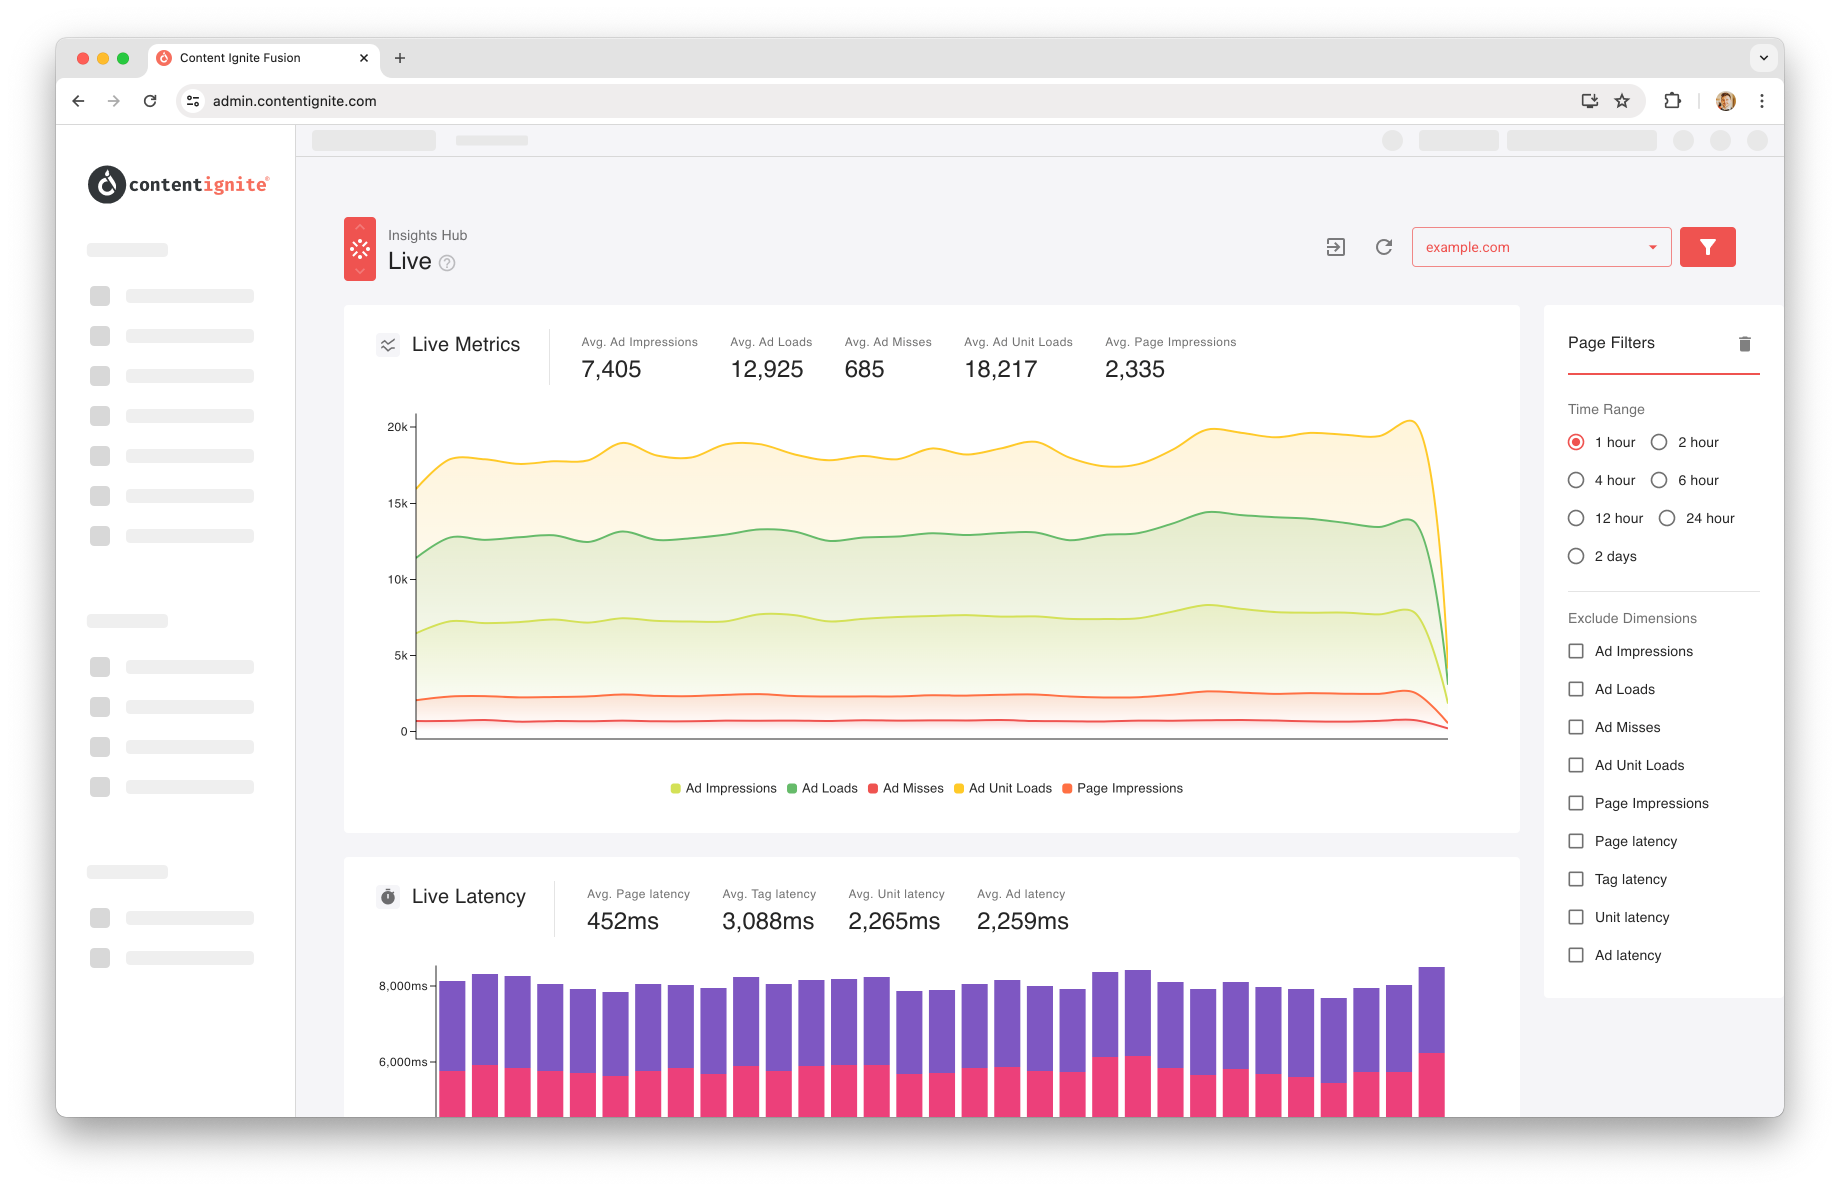Click the red filter funnel button

pyautogui.click(x=1707, y=247)
